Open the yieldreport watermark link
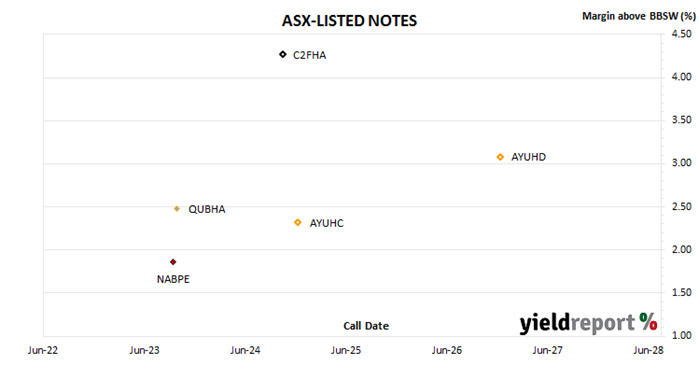The image size is (699, 365). (588, 323)
